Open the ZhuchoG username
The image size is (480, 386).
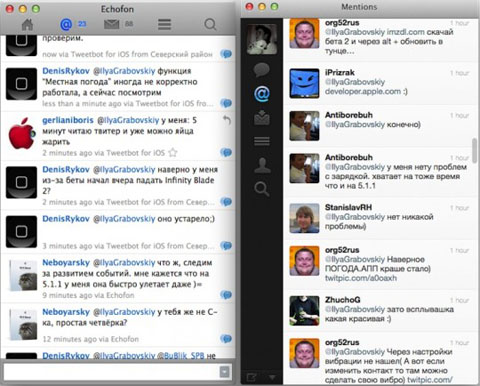tap(342, 300)
